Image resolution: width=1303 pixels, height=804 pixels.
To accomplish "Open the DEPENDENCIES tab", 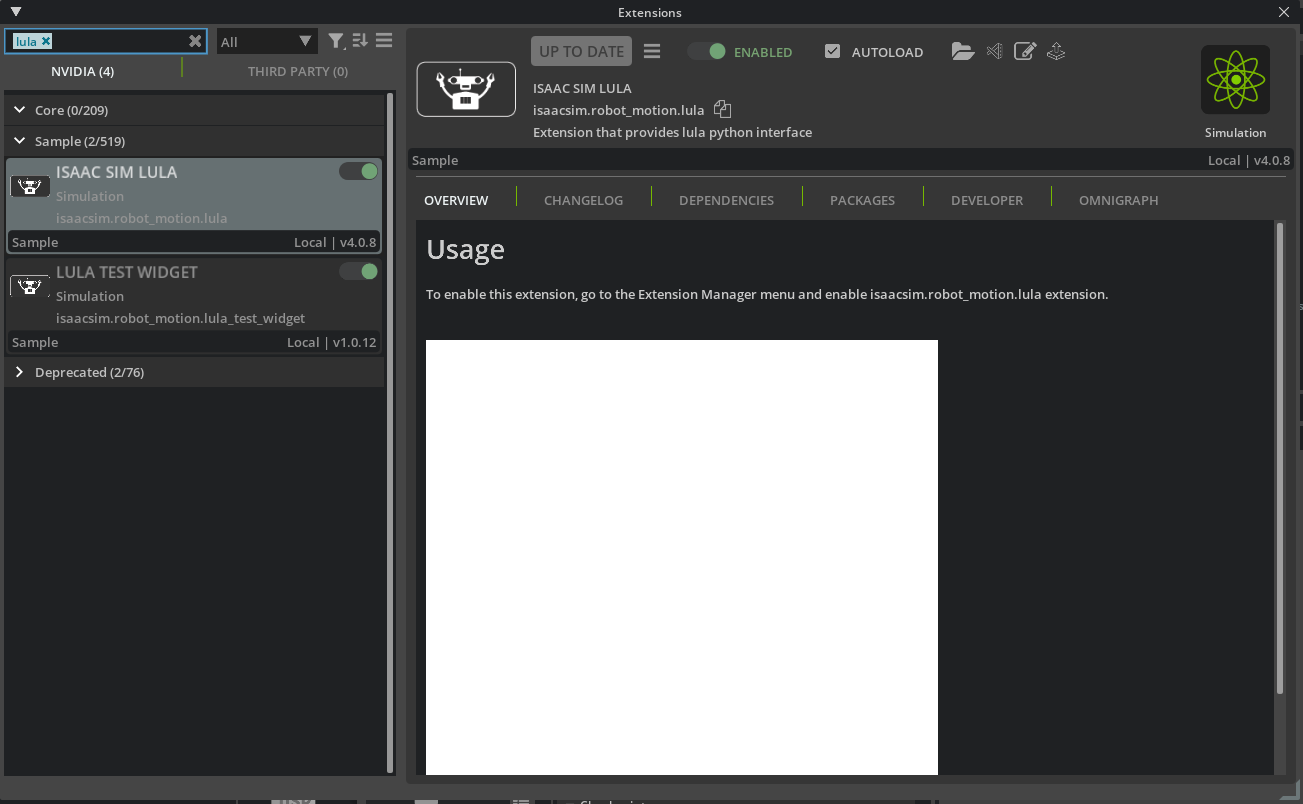I will pyautogui.click(x=726, y=200).
